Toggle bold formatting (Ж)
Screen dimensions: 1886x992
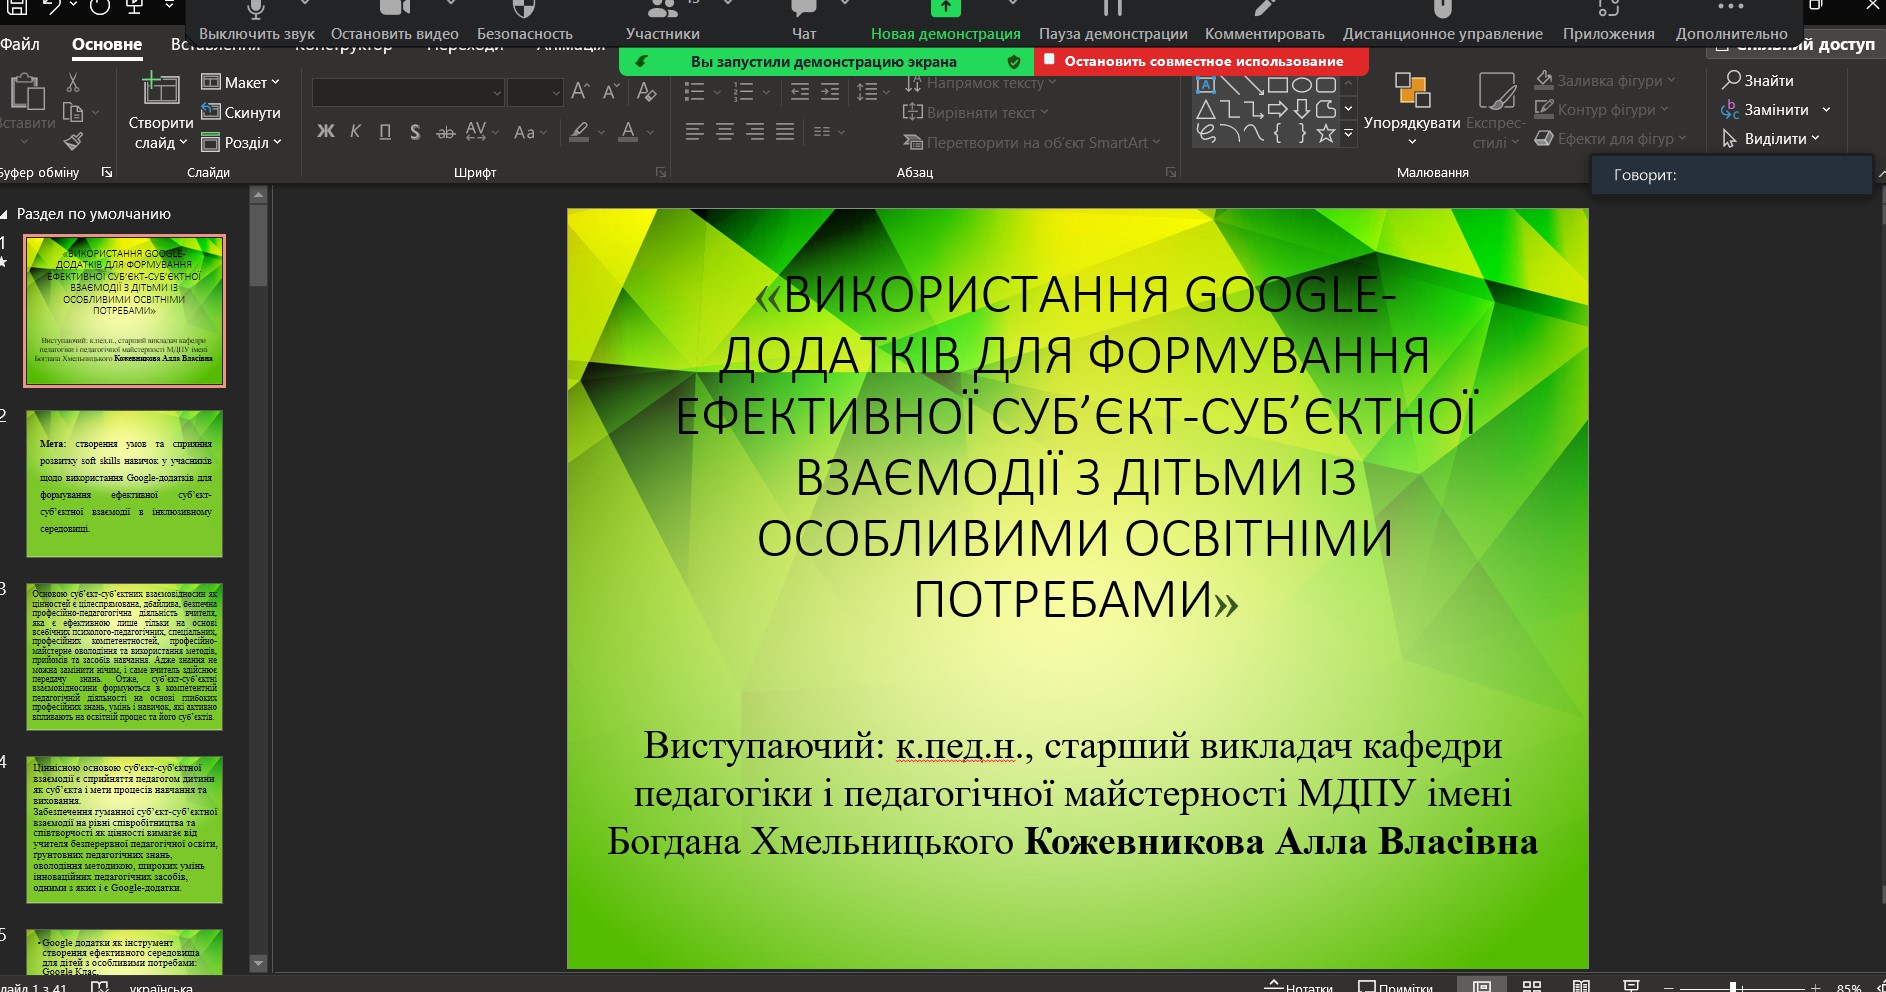[325, 132]
